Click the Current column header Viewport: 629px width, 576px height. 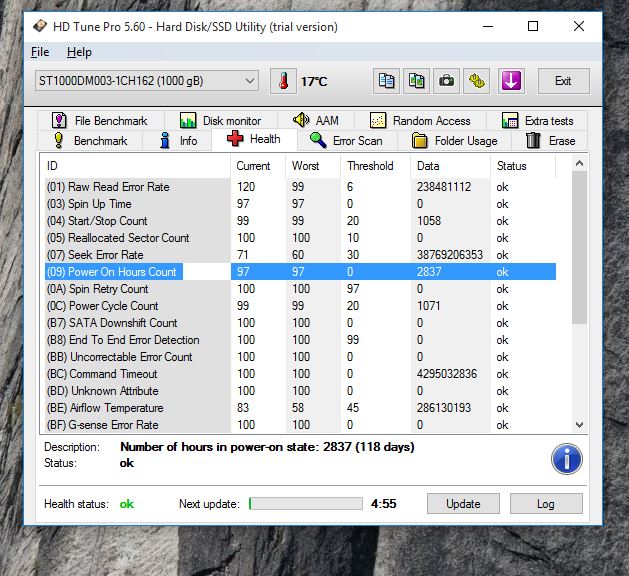click(258, 166)
